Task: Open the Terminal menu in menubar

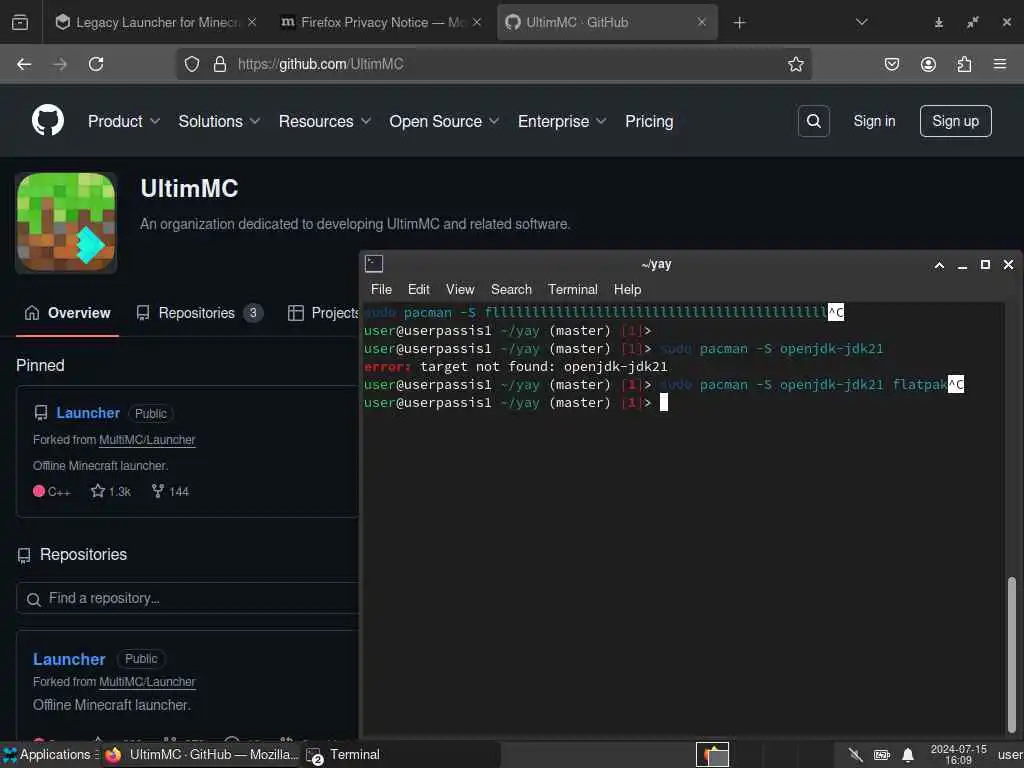Action: (573, 289)
